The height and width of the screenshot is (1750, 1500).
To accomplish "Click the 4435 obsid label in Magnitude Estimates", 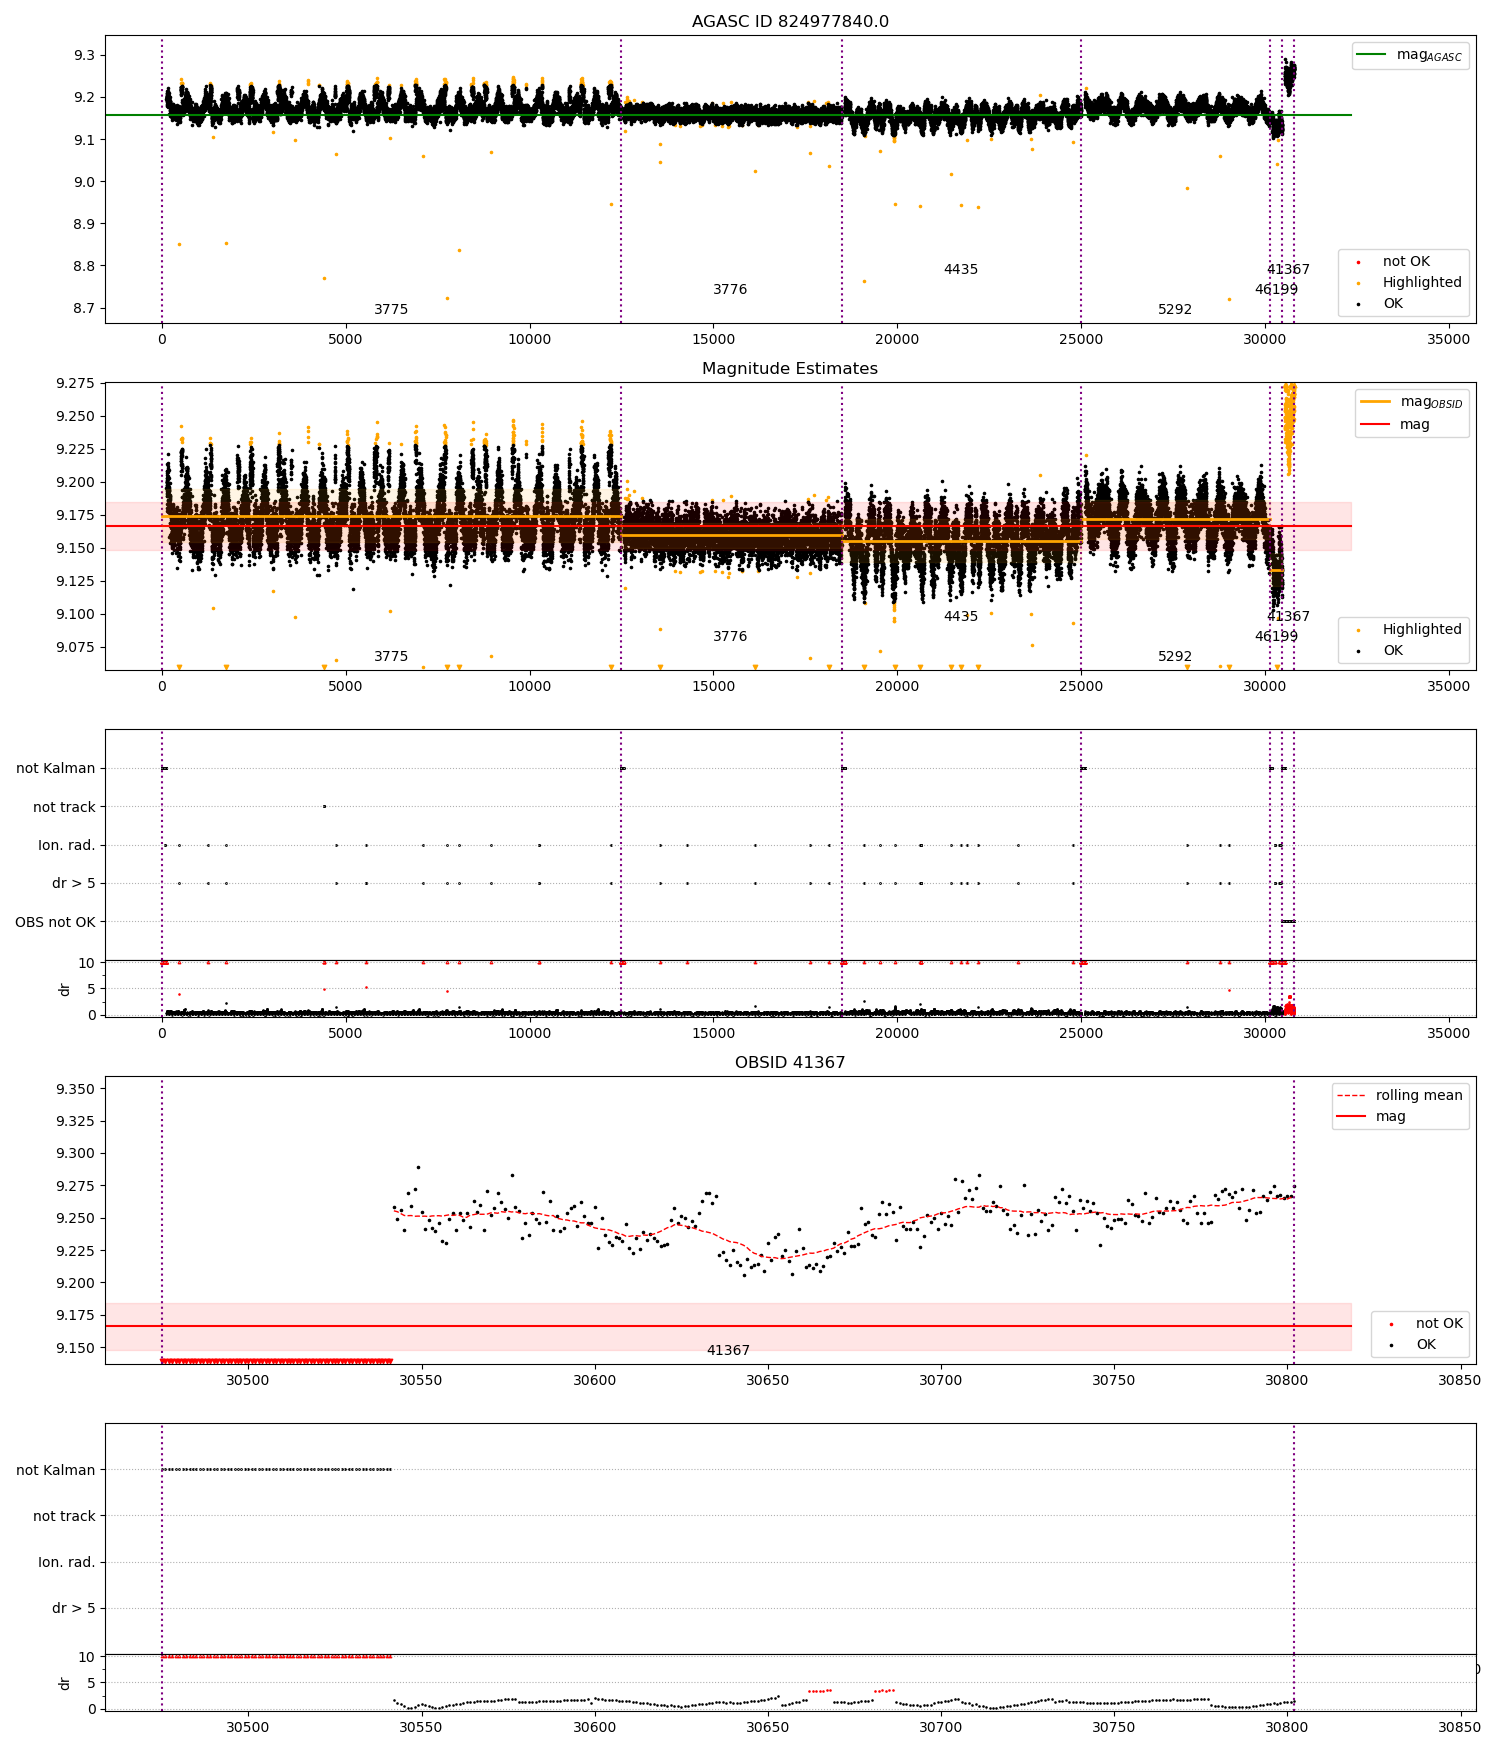I will click(961, 616).
